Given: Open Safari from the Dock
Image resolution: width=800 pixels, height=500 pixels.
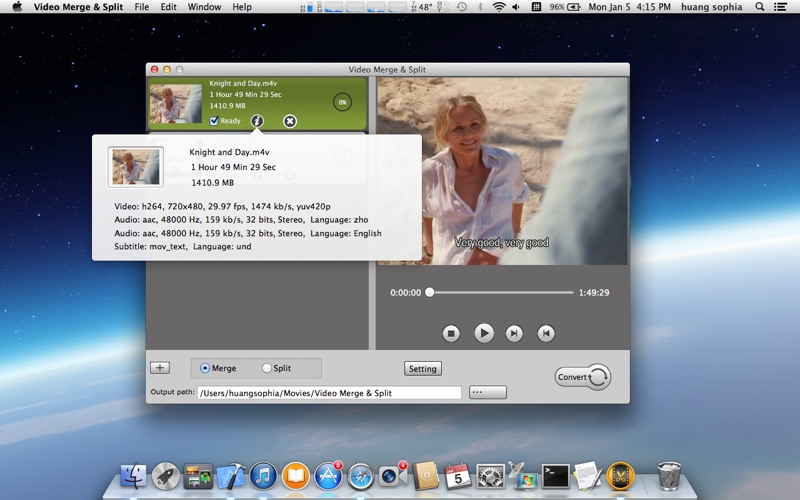Looking at the screenshot, I should click(x=361, y=476).
